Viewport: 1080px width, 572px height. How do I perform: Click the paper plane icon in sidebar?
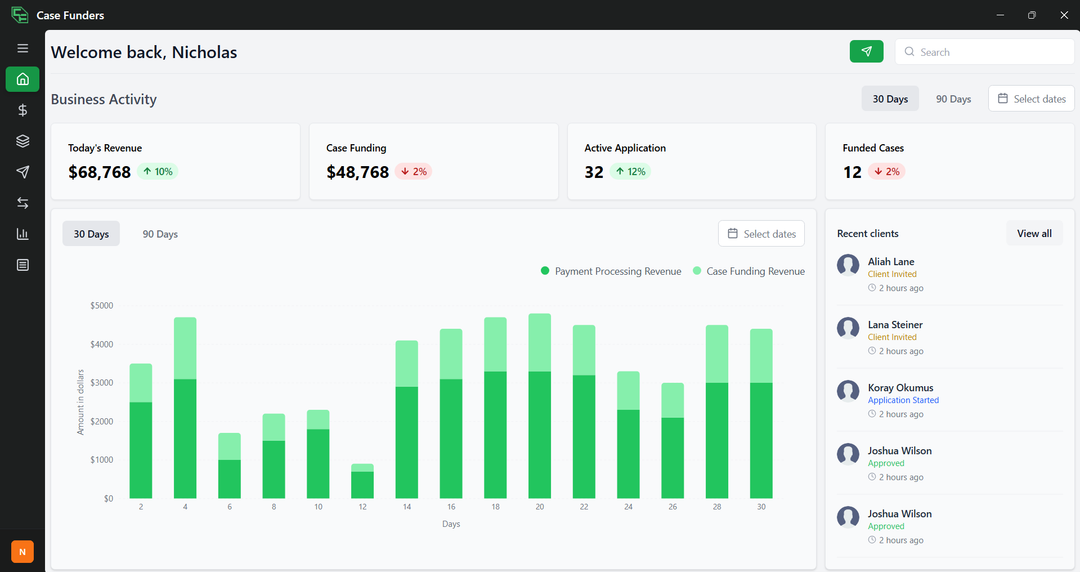[x=22, y=172]
